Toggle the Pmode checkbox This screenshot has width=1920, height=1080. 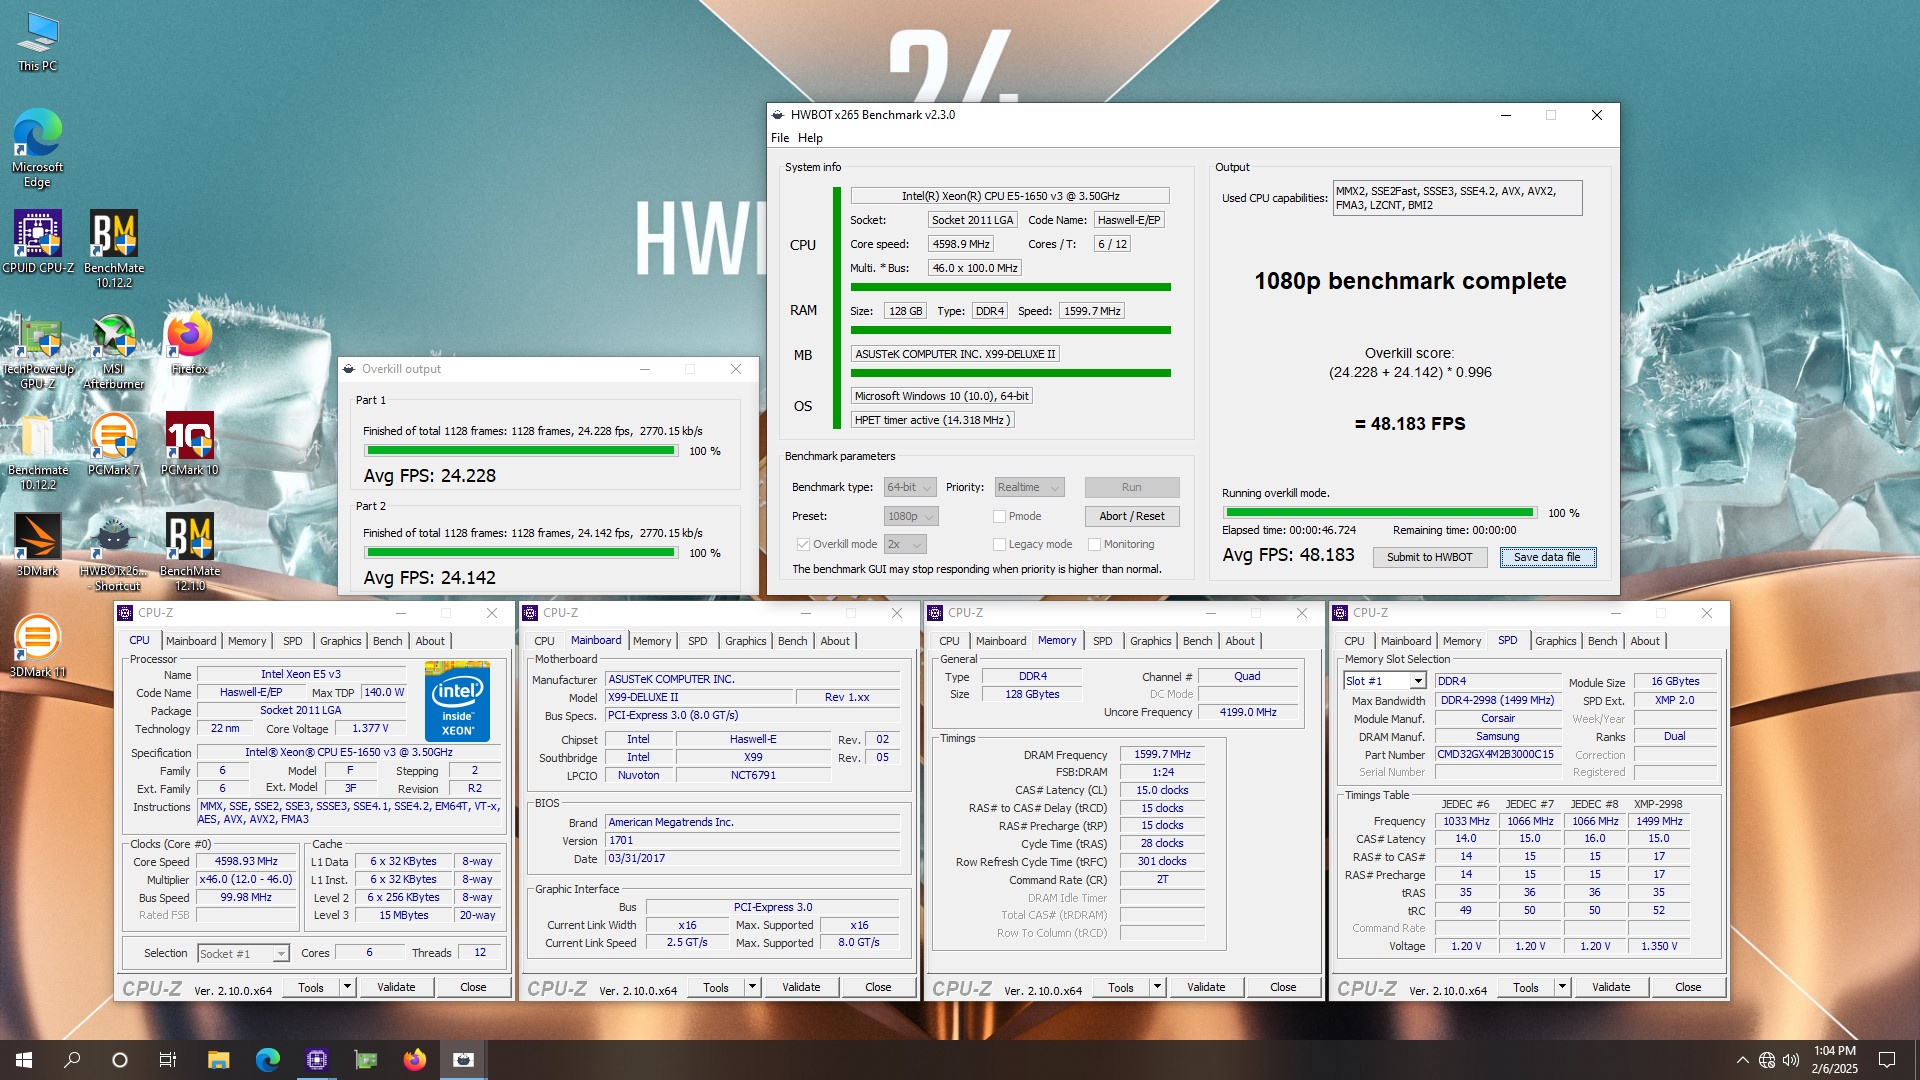(998, 516)
